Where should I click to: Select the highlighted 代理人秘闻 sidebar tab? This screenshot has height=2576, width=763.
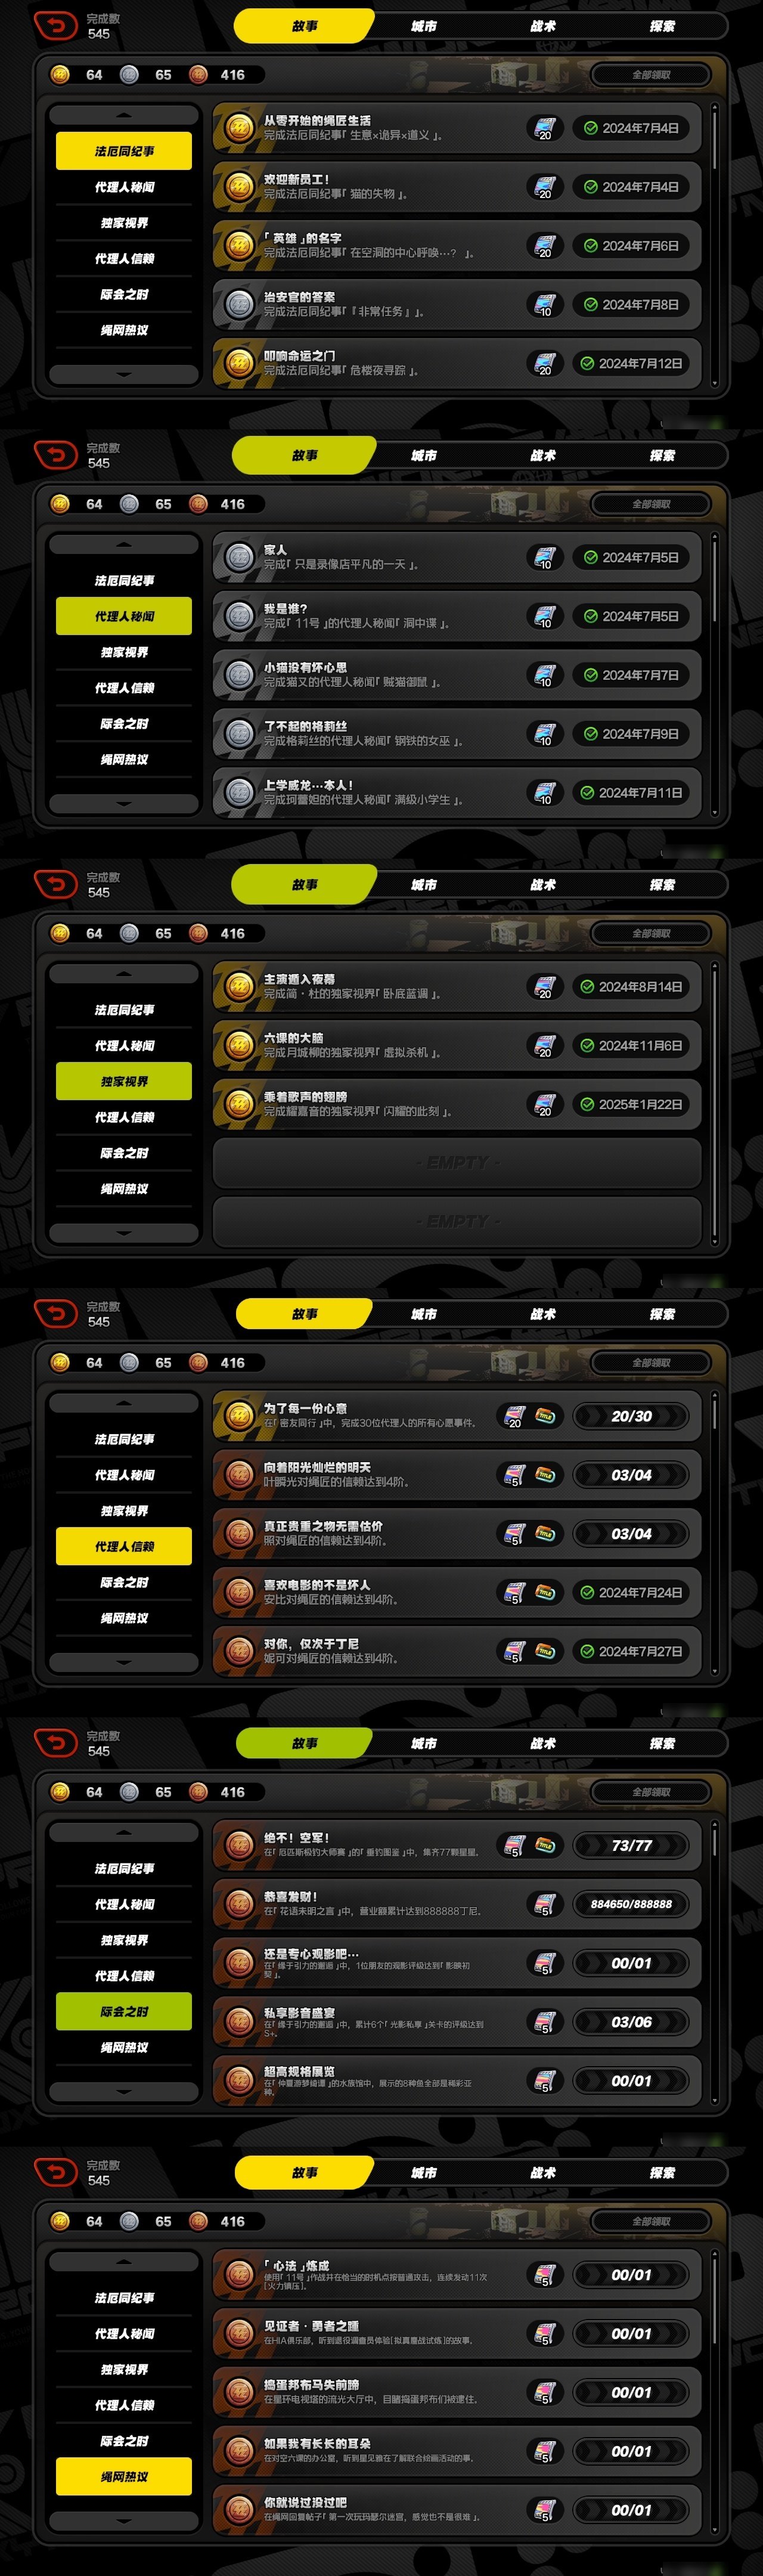click(x=124, y=617)
